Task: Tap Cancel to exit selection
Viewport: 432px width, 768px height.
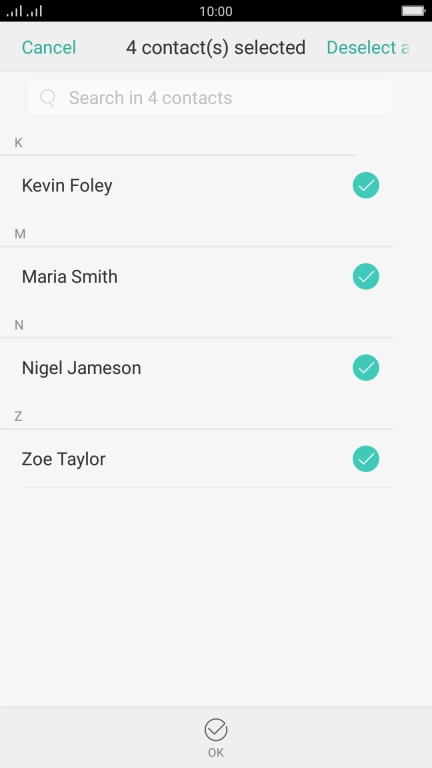Action: (x=49, y=48)
